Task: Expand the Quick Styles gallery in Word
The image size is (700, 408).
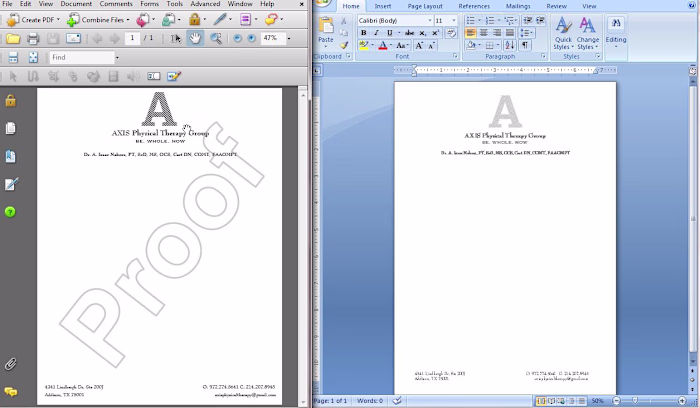Action: point(562,33)
